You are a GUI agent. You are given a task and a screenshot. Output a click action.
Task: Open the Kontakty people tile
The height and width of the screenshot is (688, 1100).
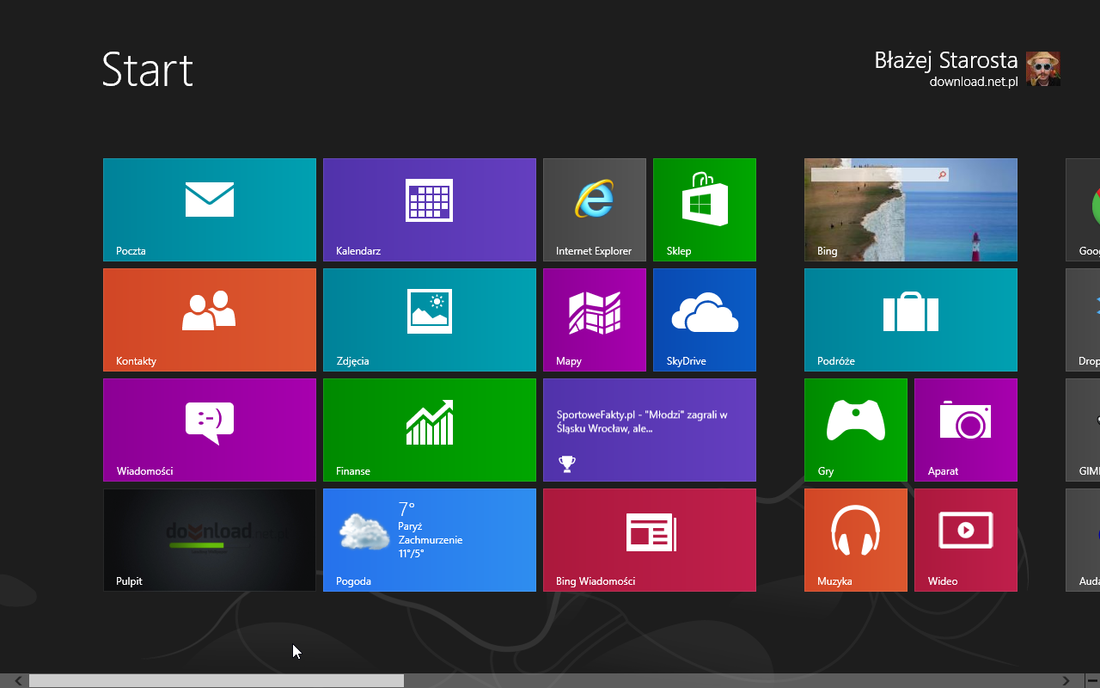click(x=209, y=320)
